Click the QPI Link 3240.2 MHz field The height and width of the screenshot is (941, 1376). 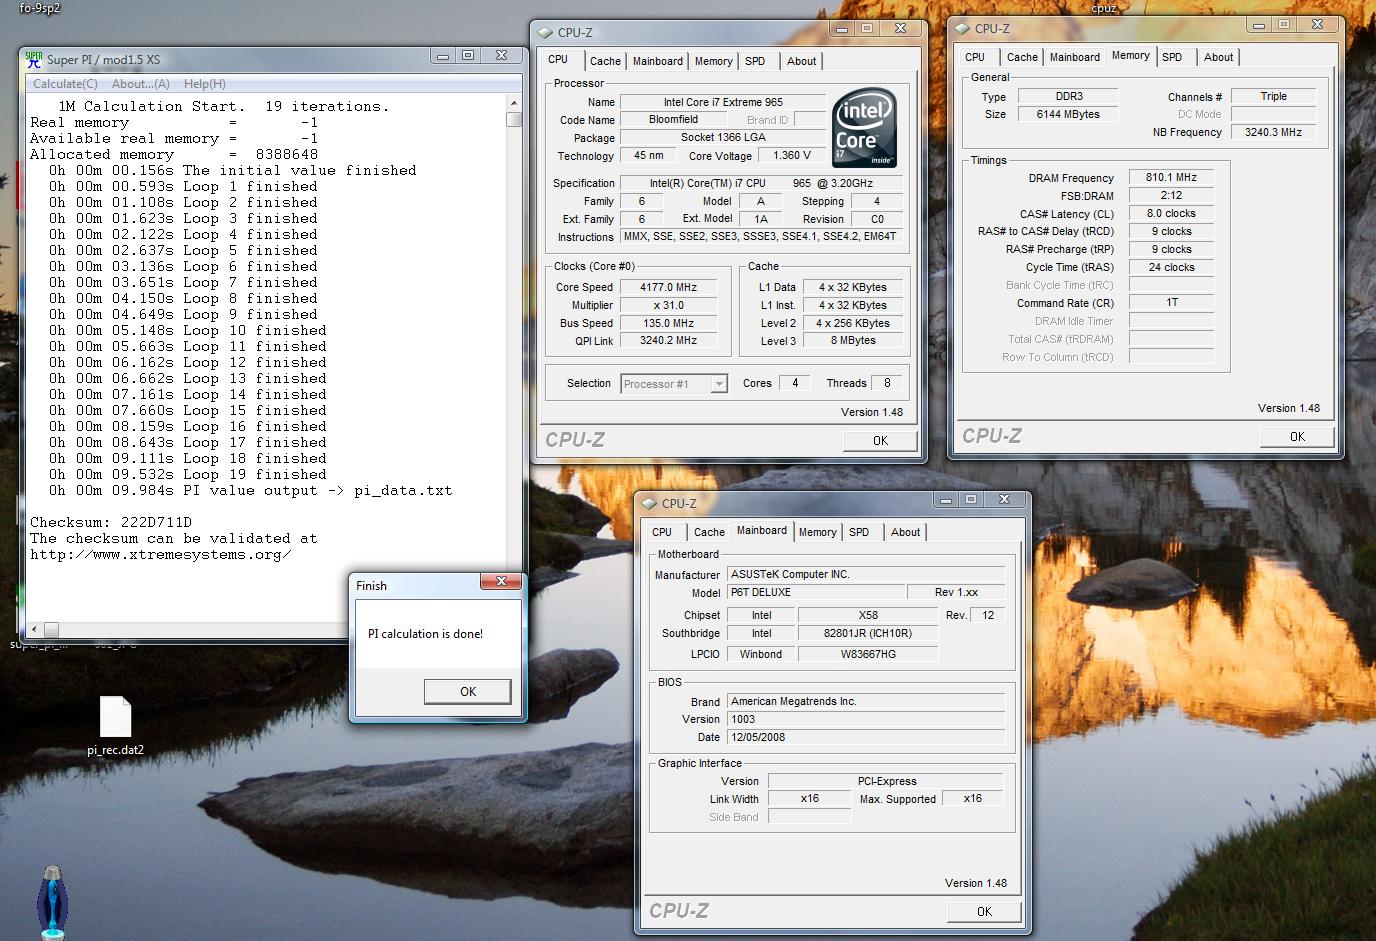coord(668,340)
